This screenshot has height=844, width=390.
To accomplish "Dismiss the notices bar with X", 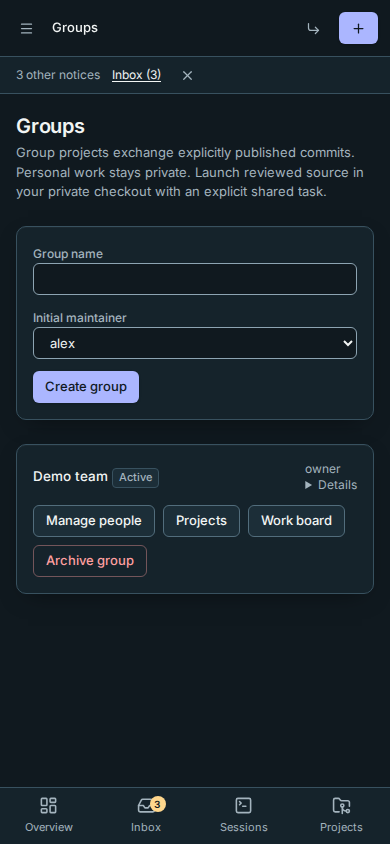I will 187,76.
